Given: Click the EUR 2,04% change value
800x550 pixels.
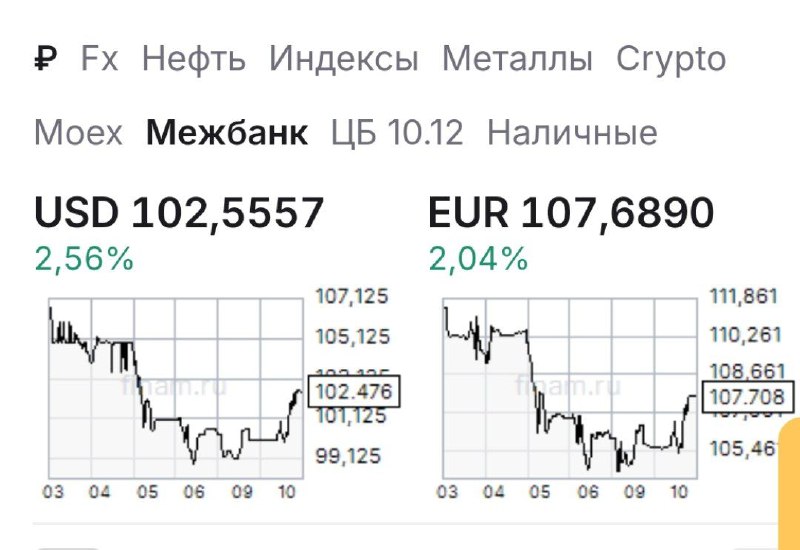Looking at the screenshot, I should click(x=478, y=259).
